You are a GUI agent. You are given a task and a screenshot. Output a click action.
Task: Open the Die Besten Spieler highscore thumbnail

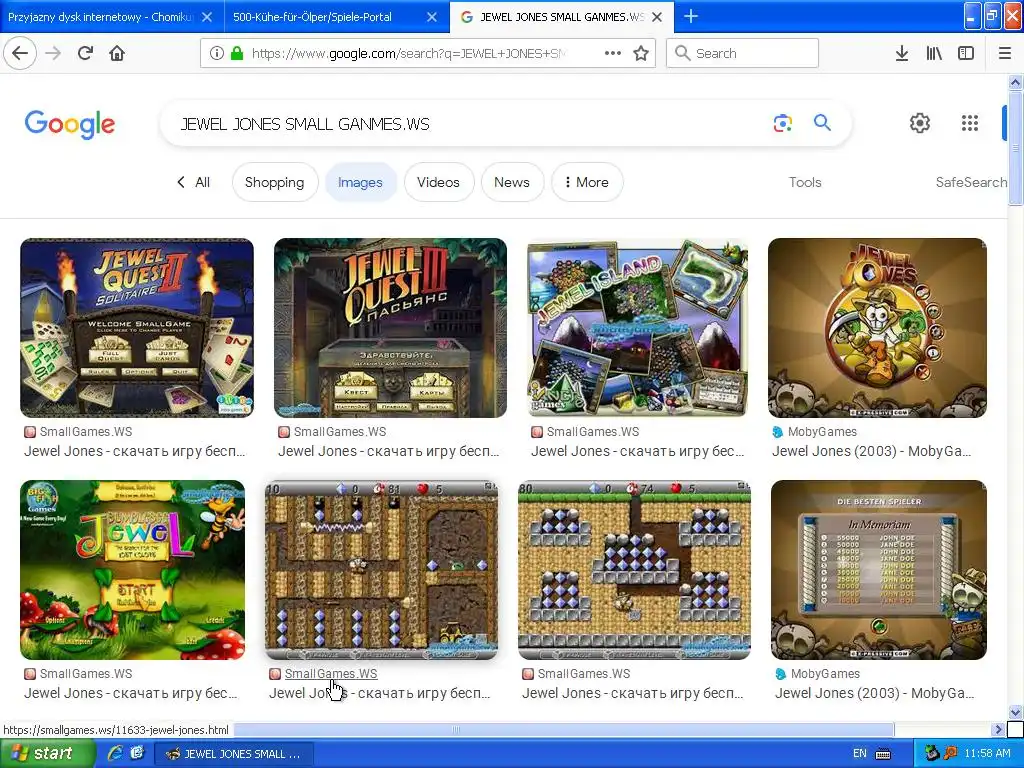[x=878, y=570]
